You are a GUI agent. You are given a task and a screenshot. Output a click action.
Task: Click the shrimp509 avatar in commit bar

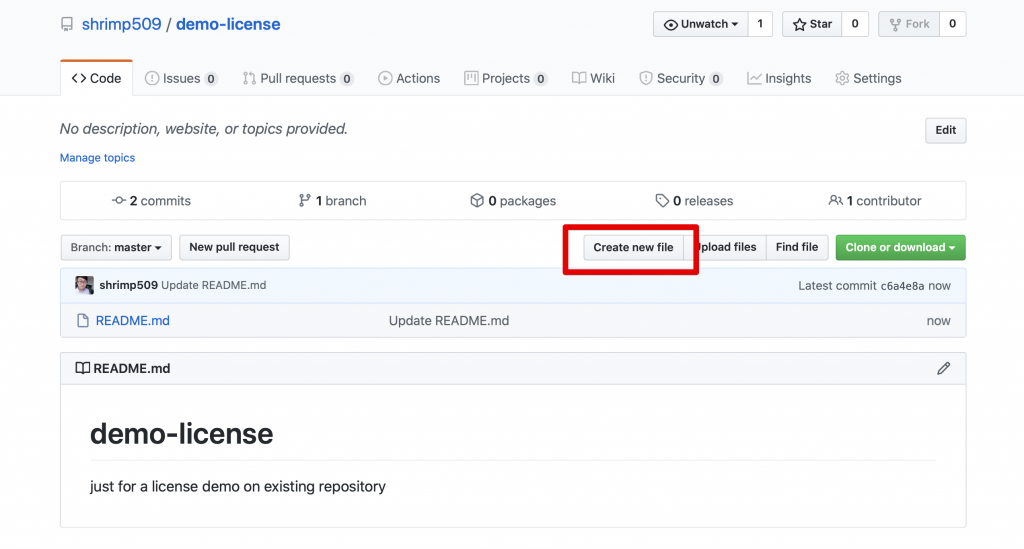(x=84, y=285)
